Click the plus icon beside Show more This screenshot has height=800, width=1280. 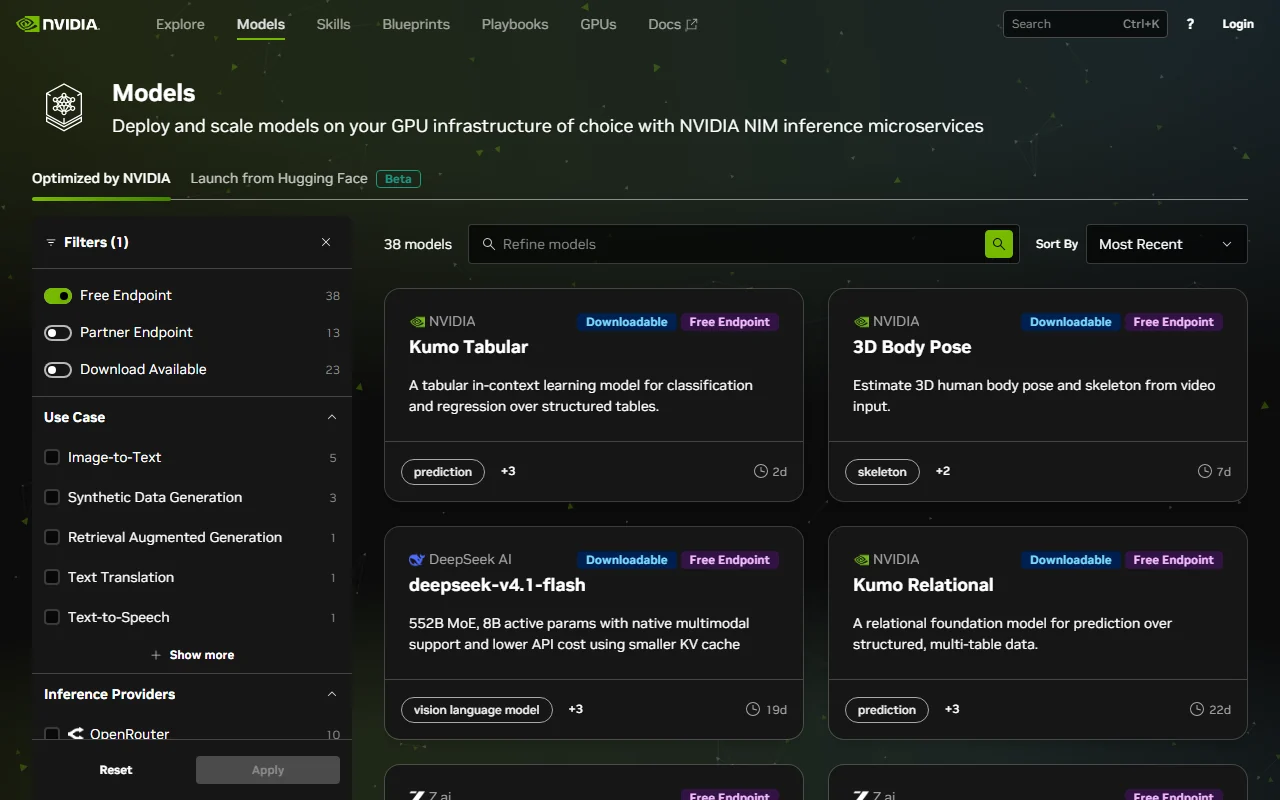[x=156, y=655]
